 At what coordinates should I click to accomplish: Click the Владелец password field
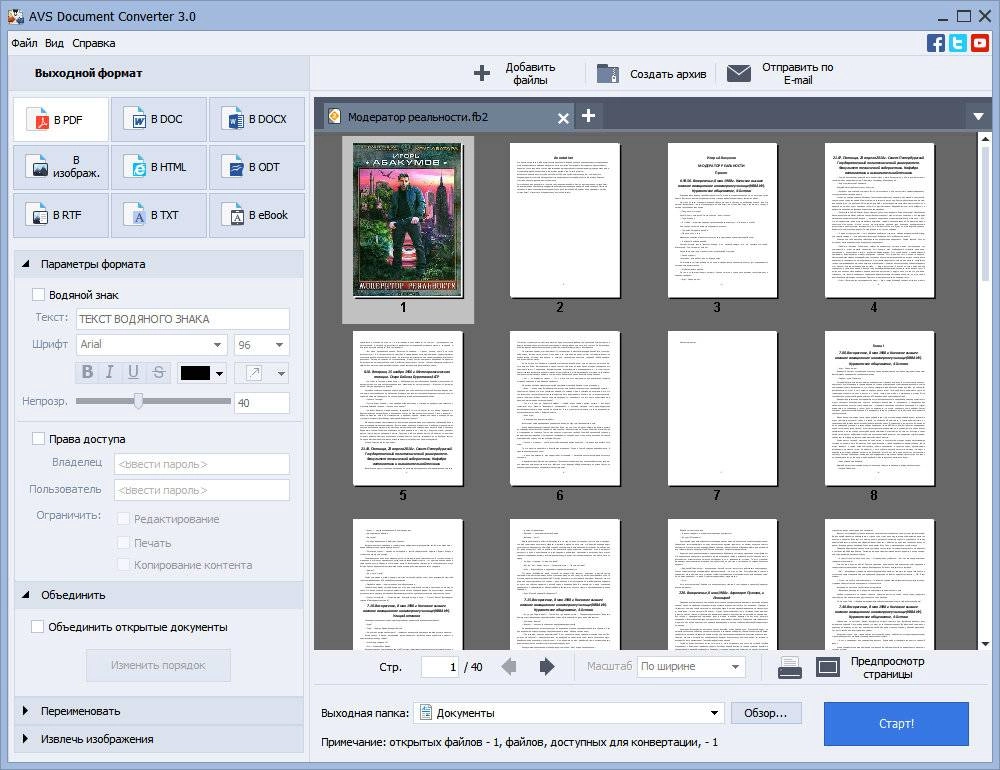pyautogui.click(x=202, y=464)
